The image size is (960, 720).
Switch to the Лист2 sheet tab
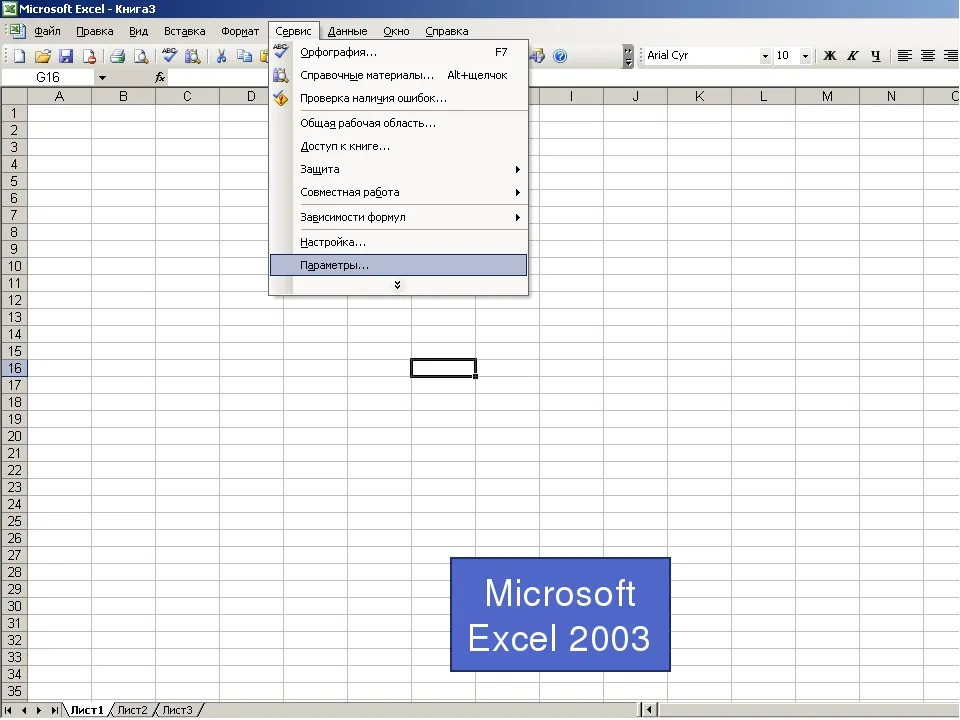click(132, 710)
